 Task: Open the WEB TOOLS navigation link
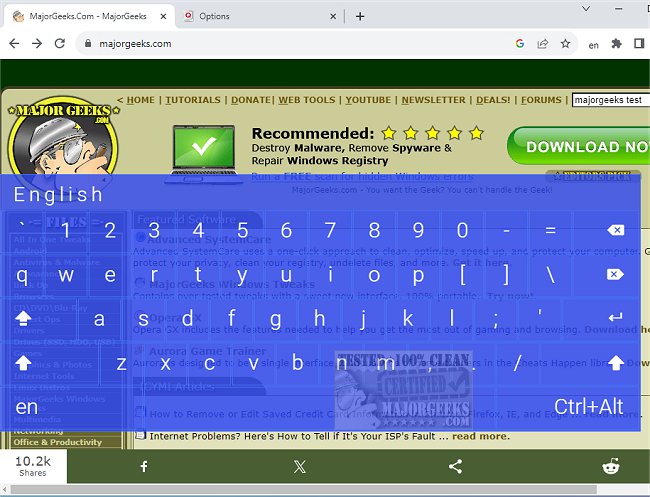tap(307, 100)
